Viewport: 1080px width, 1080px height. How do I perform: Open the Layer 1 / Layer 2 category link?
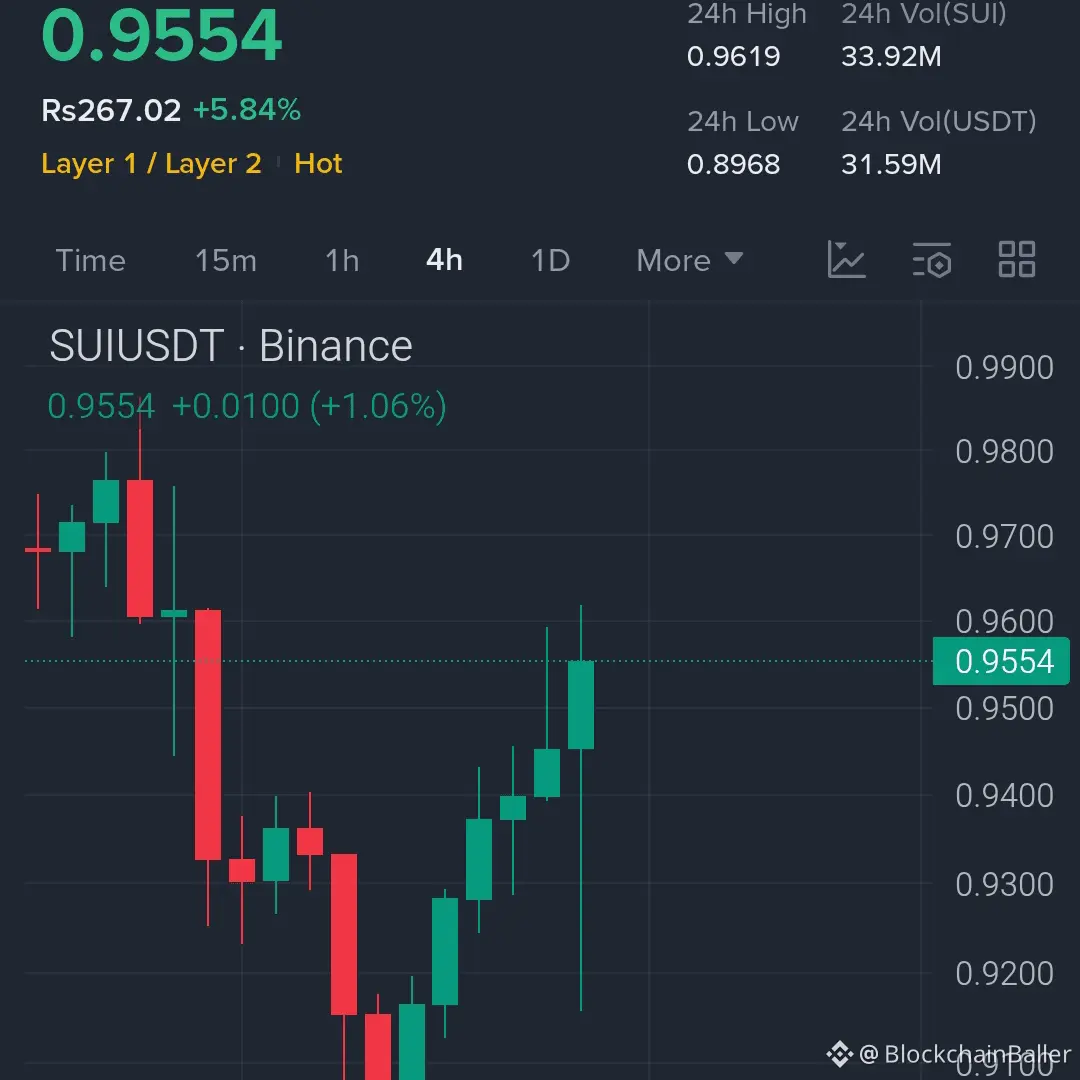152,164
